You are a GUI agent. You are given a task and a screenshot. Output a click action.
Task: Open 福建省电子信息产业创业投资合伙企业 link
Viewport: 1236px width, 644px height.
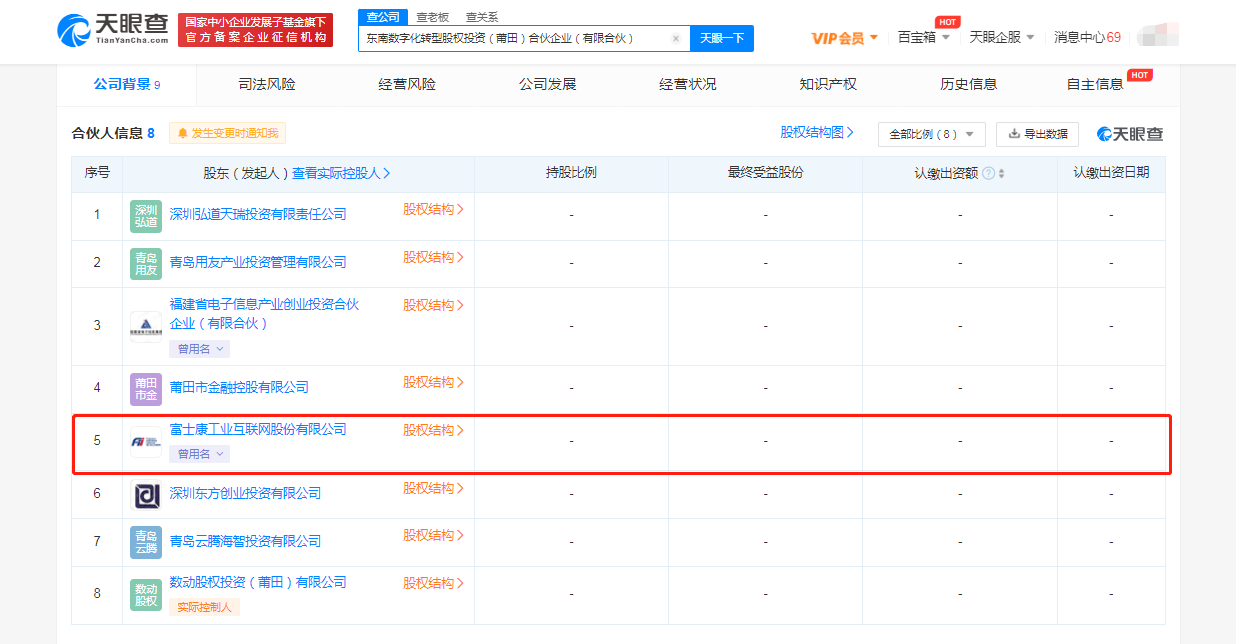tap(264, 314)
